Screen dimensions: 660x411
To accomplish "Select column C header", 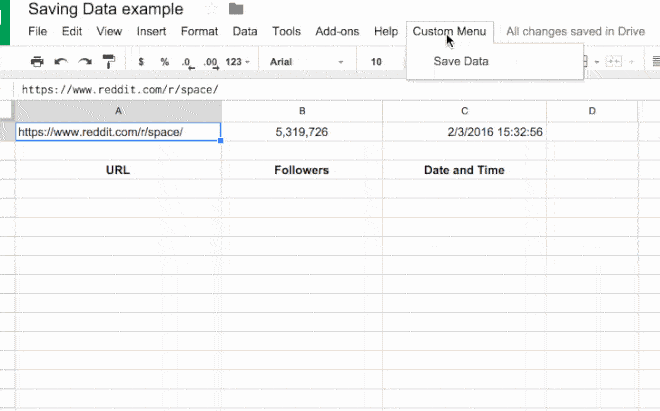I will (464, 111).
